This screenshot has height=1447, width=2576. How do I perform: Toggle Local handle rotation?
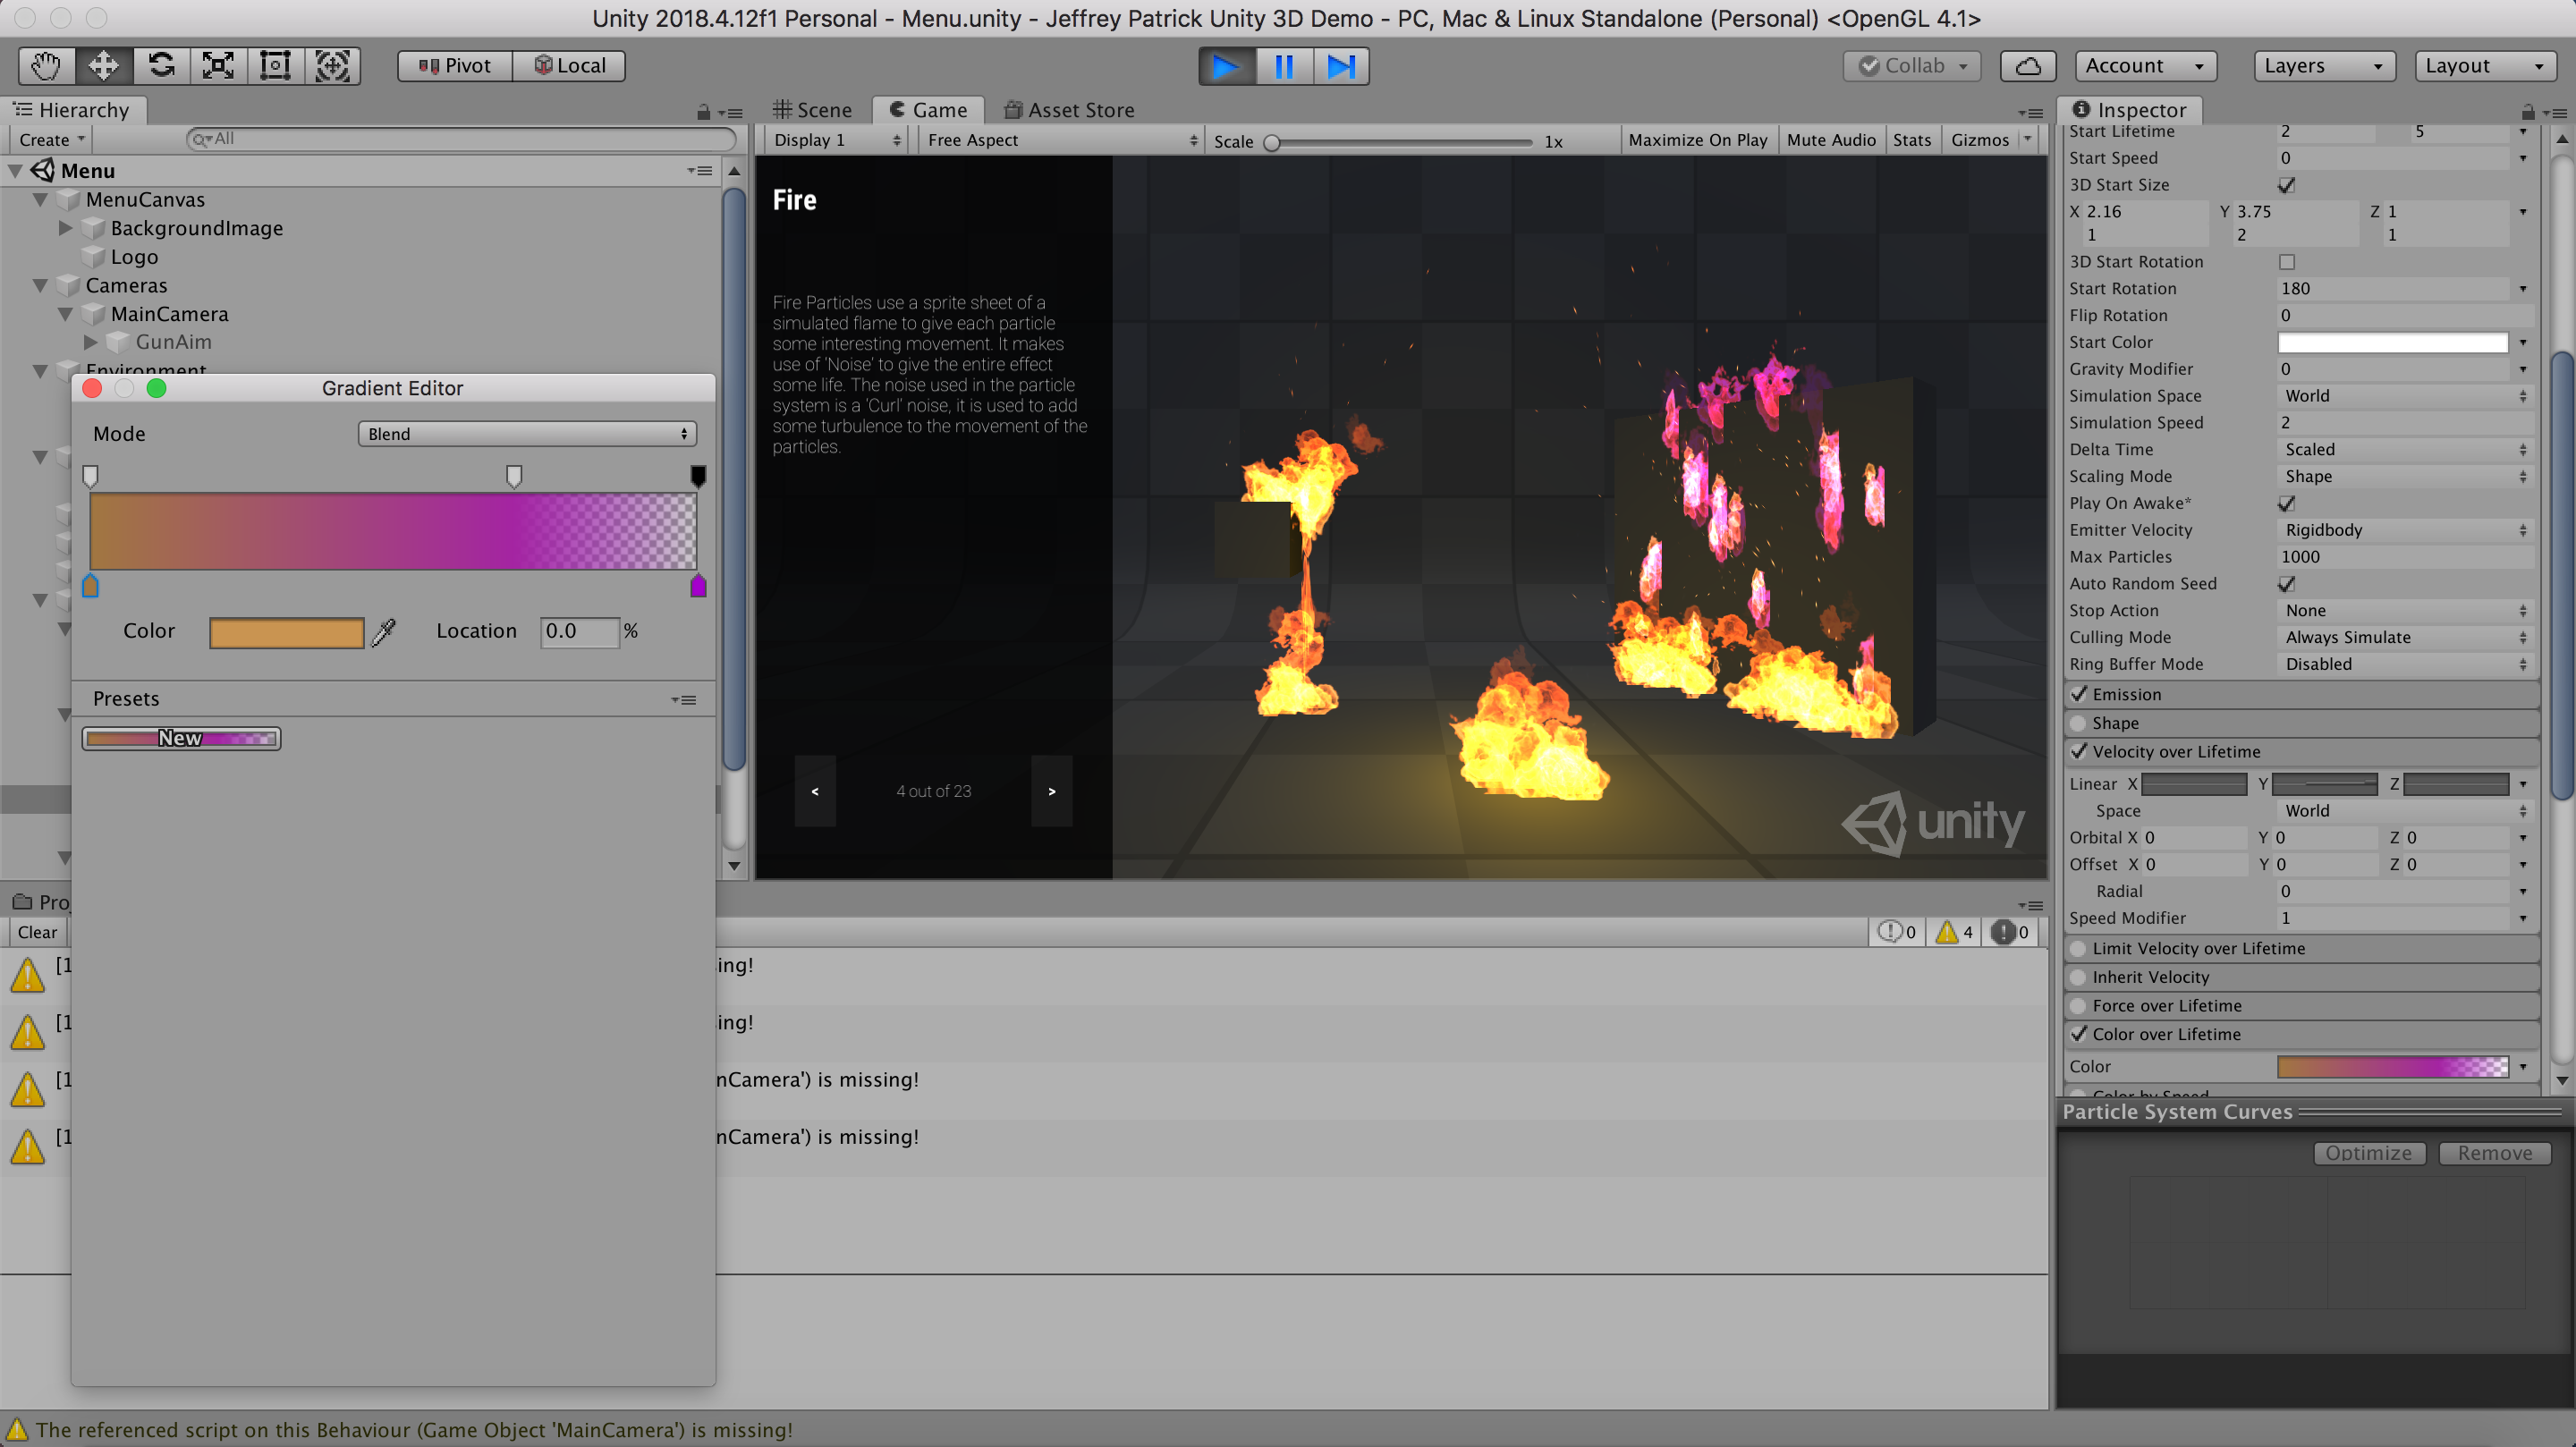click(x=569, y=66)
